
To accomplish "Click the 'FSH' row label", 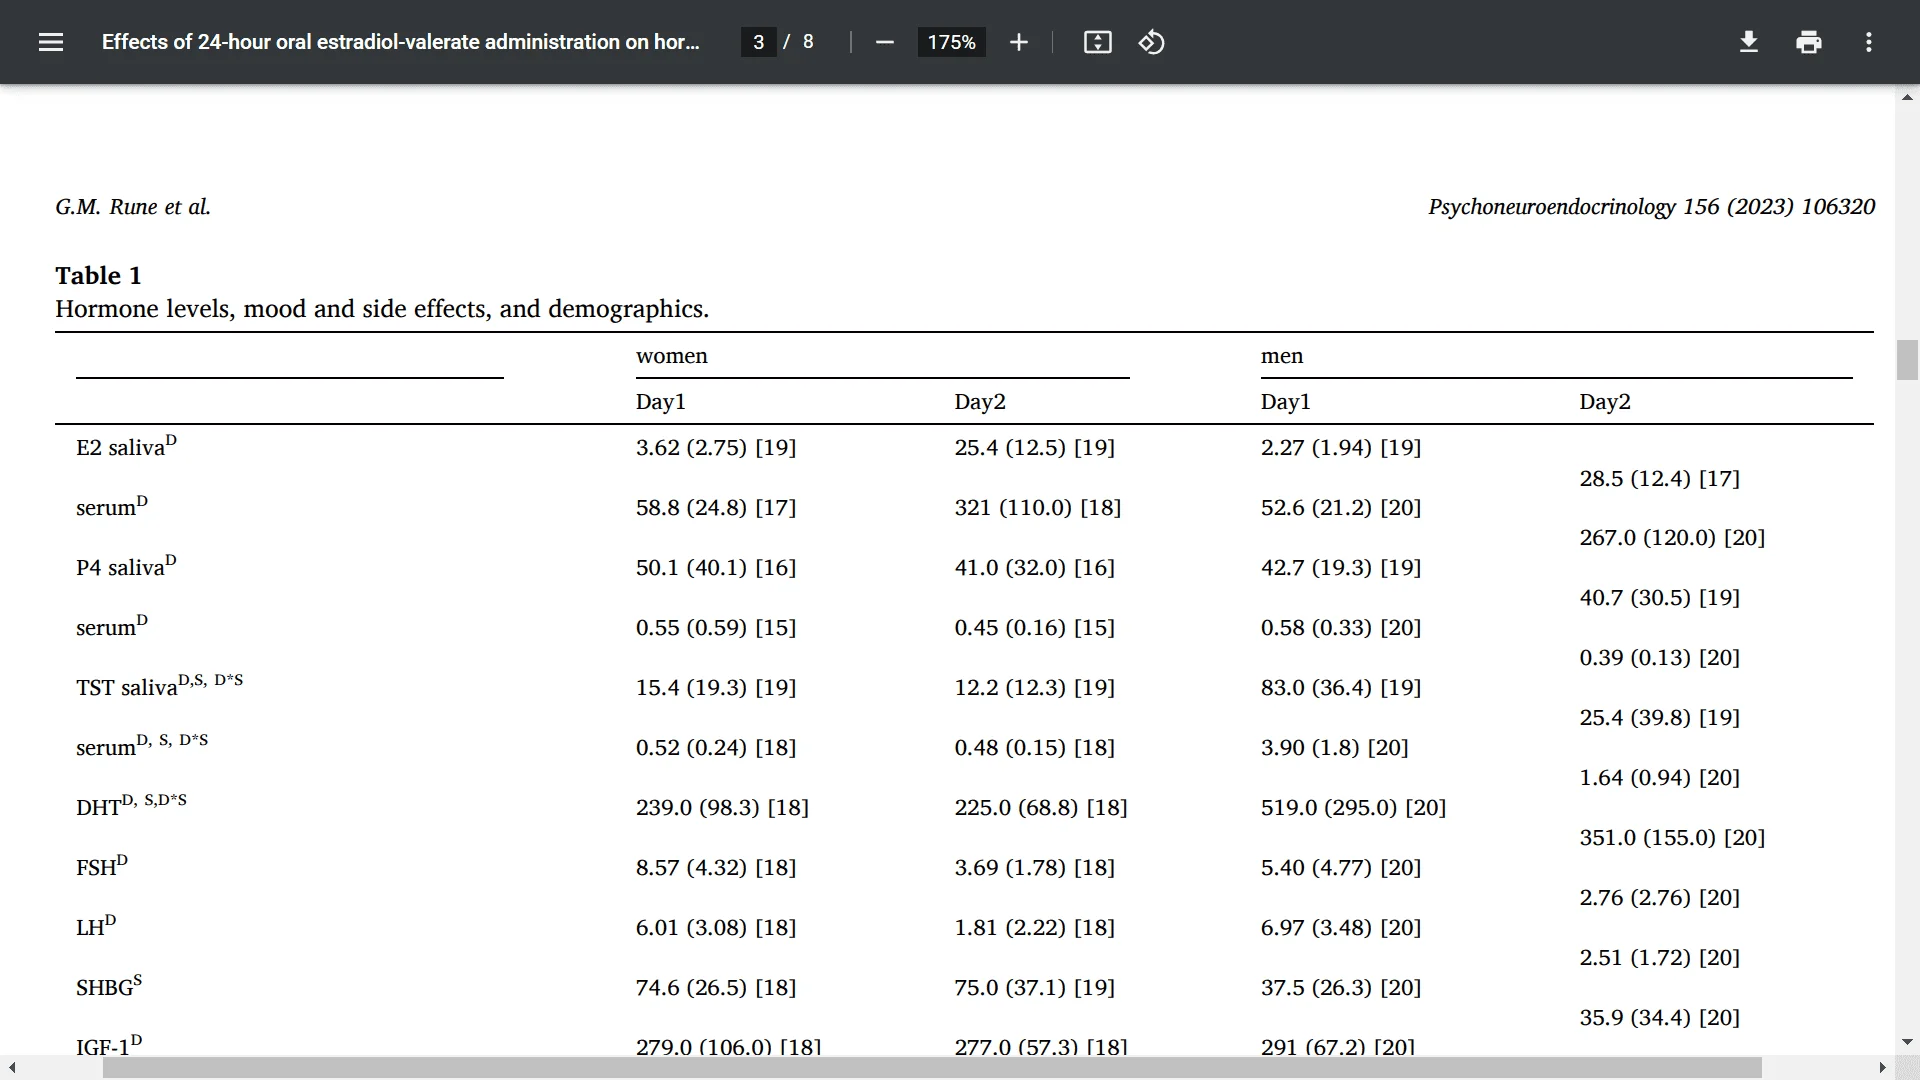I will (102, 865).
